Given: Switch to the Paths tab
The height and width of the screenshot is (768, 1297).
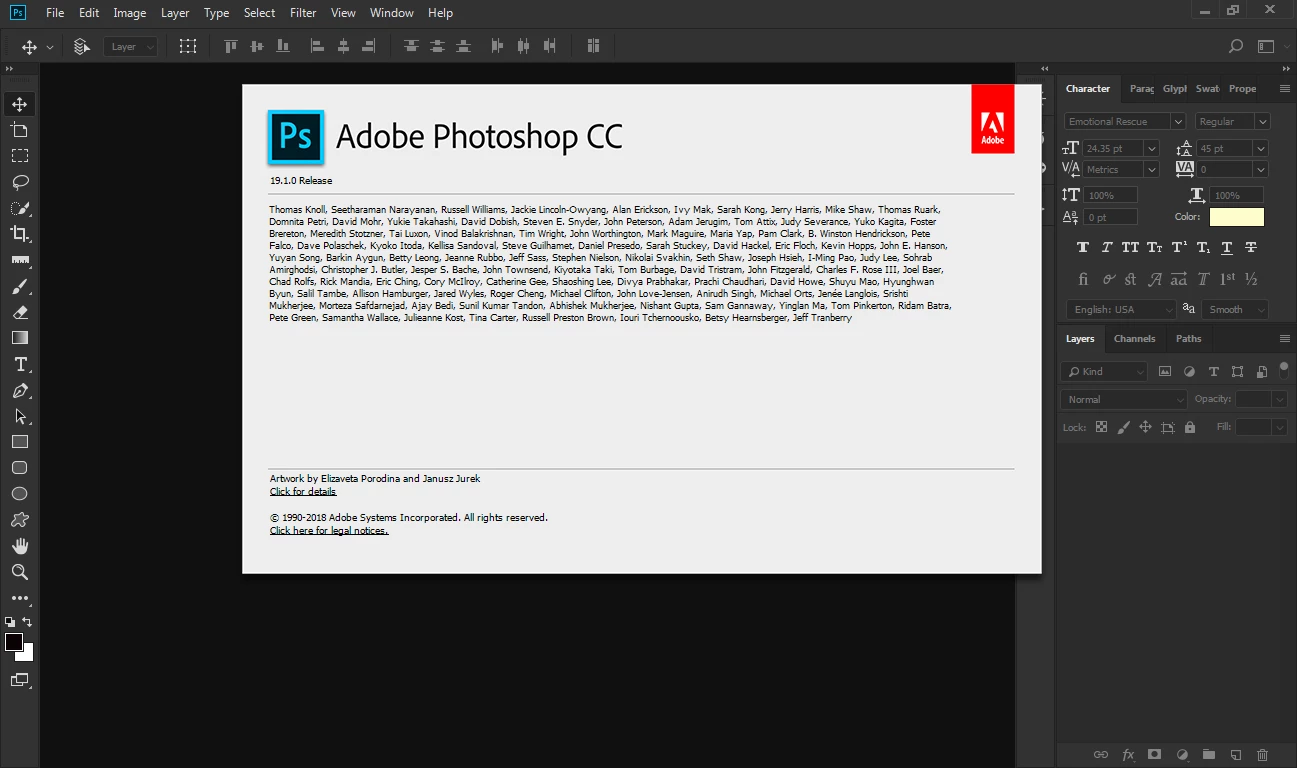Looking at the screenshot, I should [1189, 339].
